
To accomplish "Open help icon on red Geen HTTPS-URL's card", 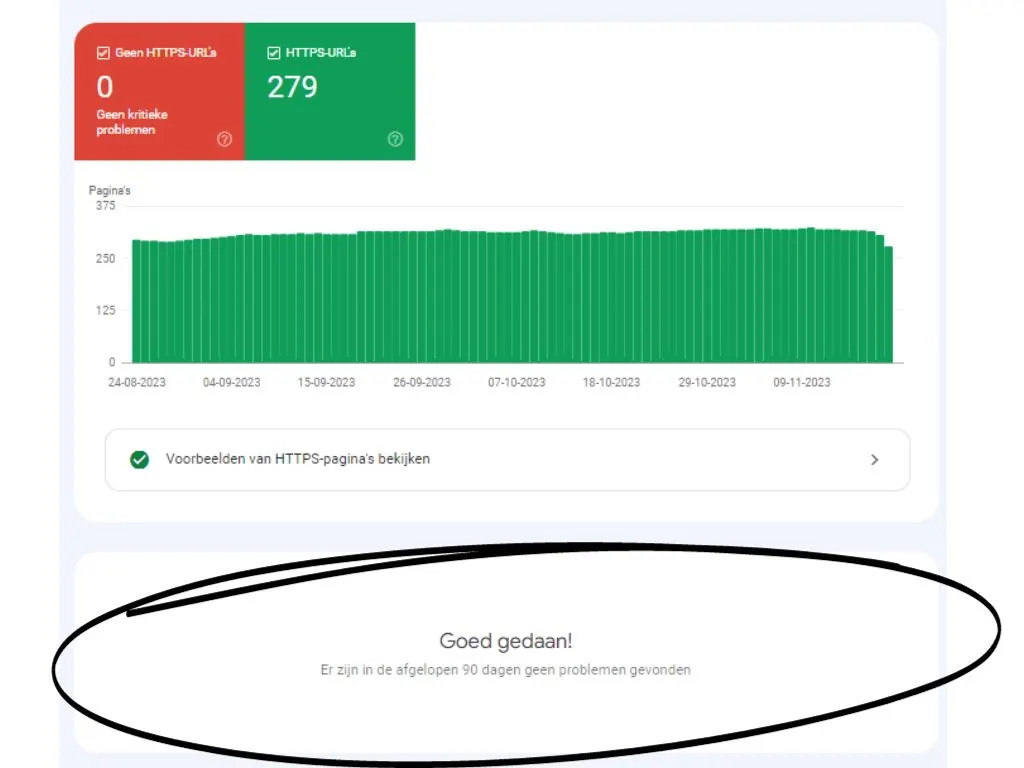I will [x=224, y=139].
